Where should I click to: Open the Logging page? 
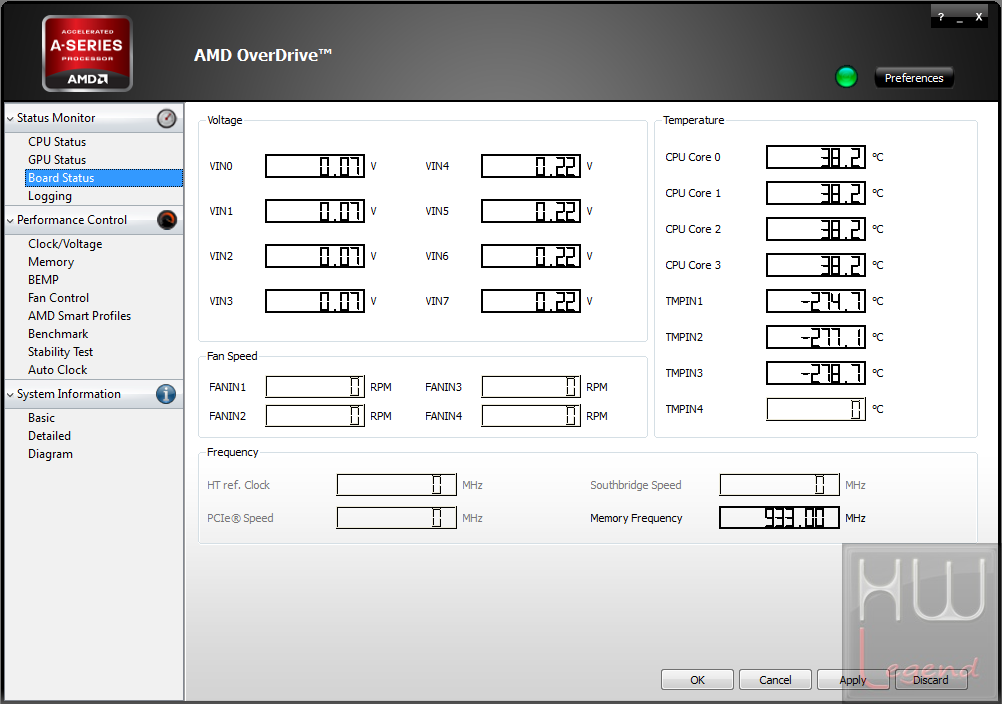click(50, 196)
